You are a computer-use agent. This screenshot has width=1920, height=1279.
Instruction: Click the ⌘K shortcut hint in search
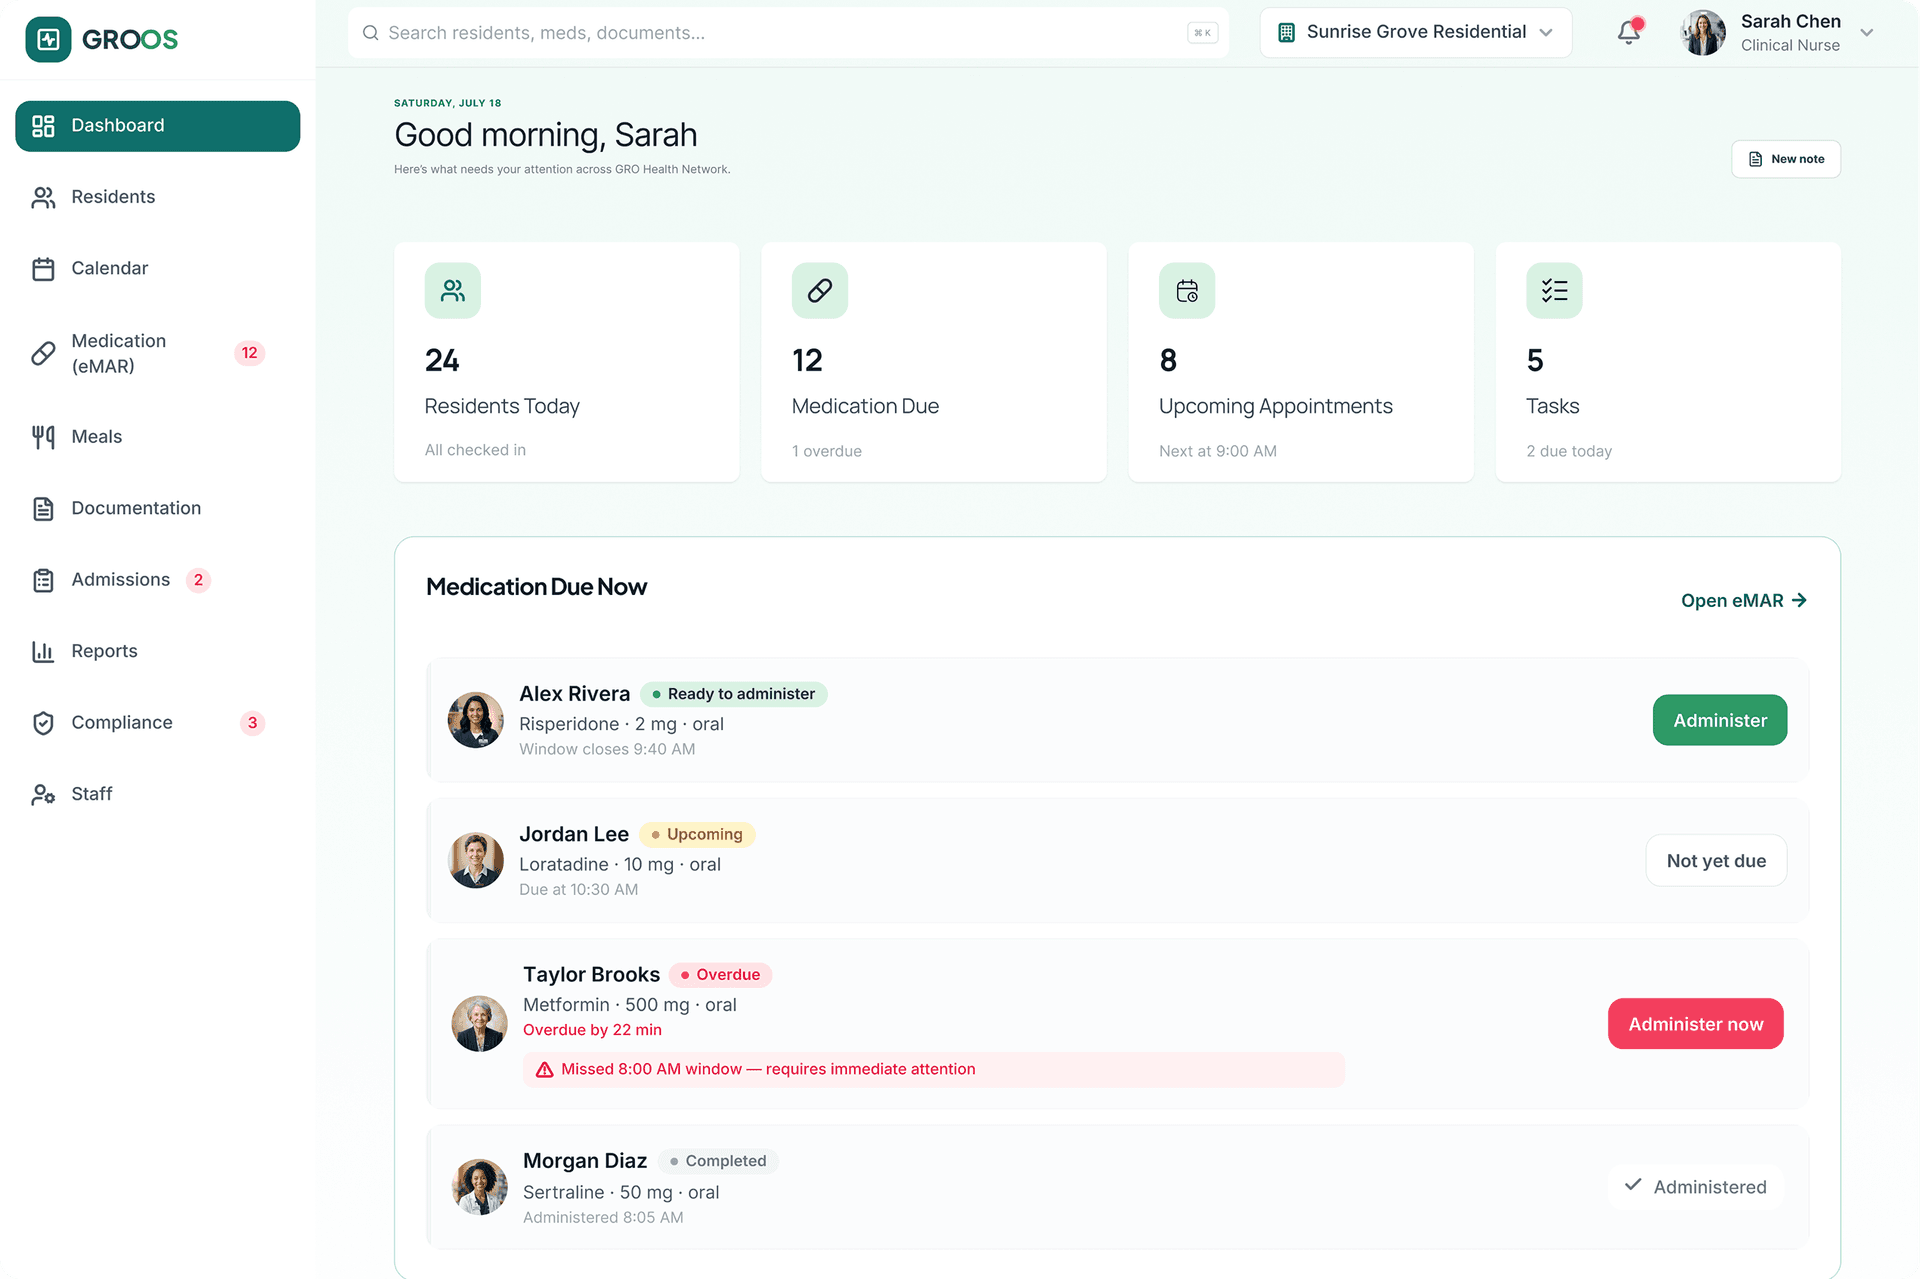click(1203, 33)
